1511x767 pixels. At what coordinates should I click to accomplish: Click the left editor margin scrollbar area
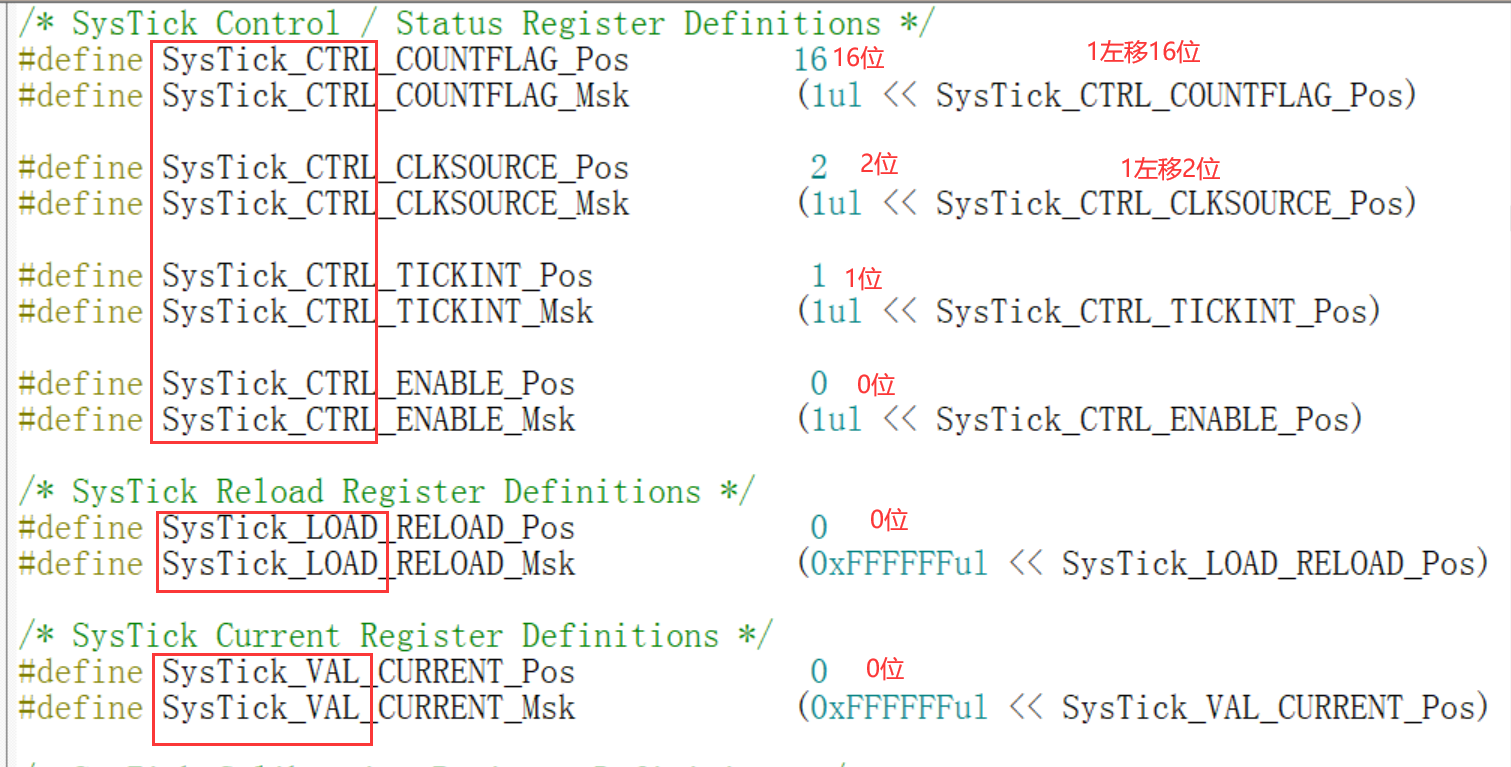5,380
